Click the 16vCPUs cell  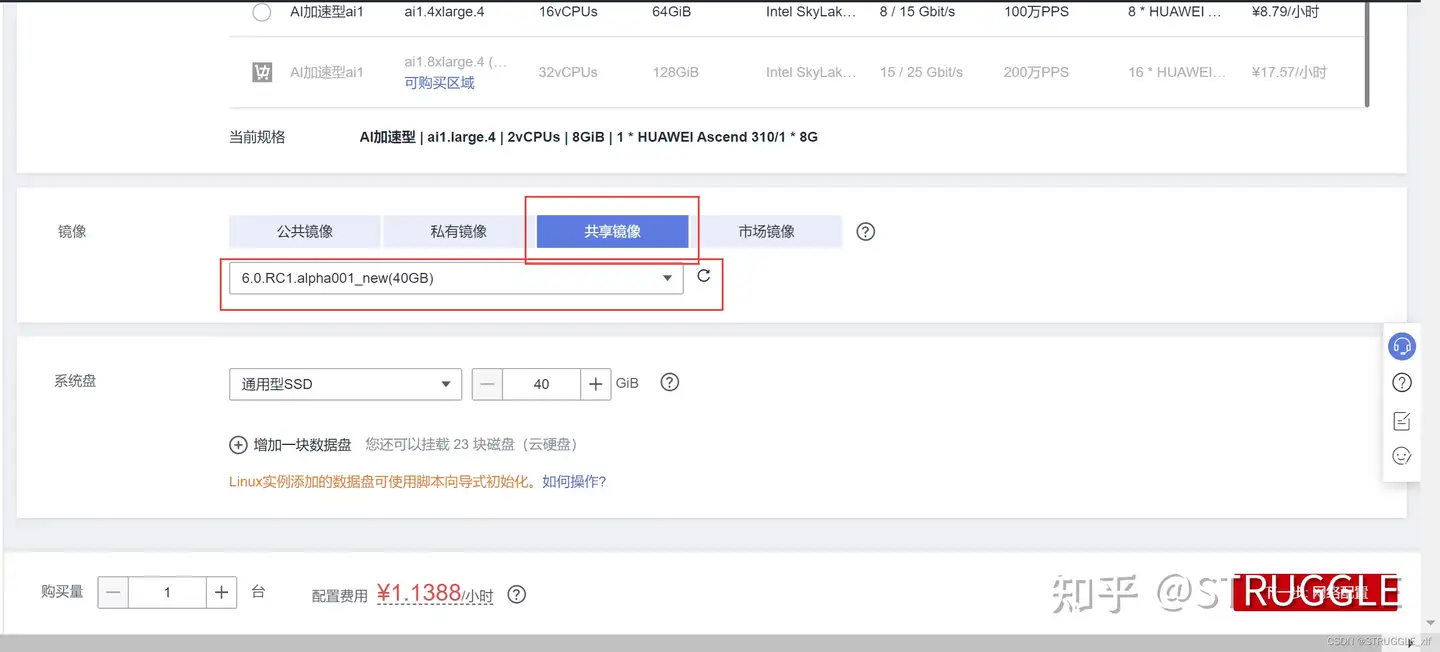pos(568,12)
